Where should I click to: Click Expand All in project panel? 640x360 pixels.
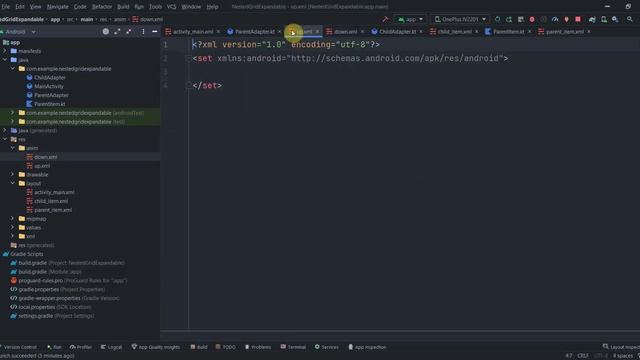click(117, 31)
